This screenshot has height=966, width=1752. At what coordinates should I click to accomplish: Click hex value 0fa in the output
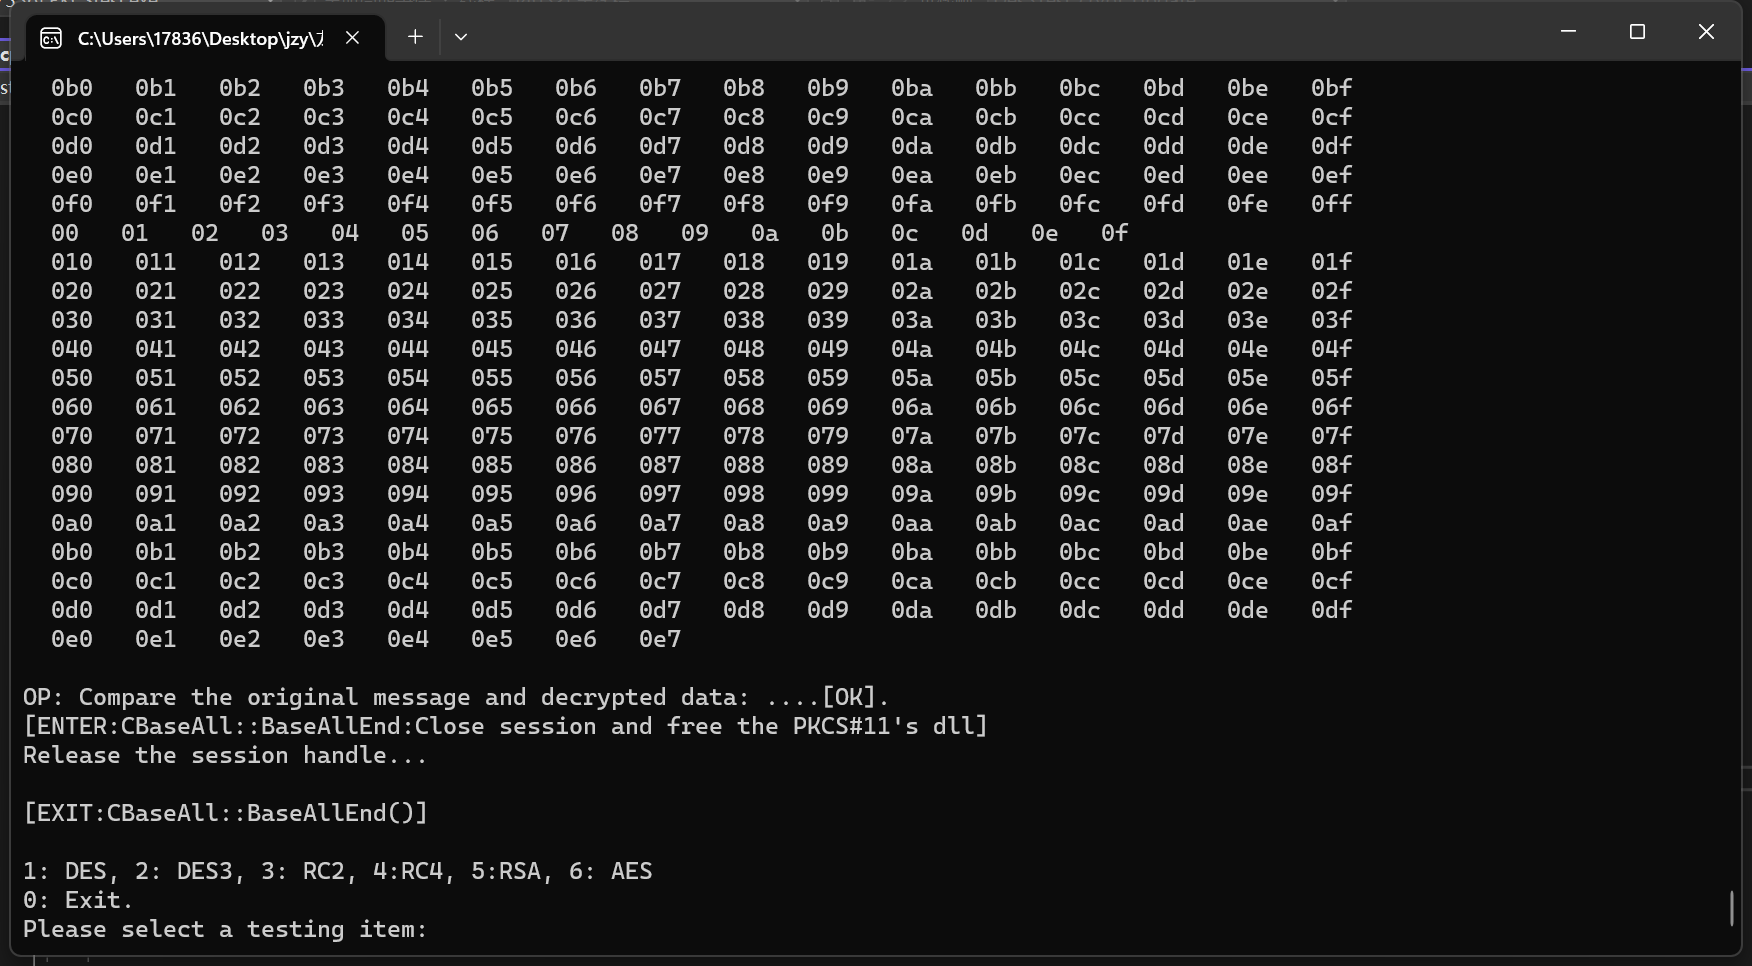pos(911,204)
